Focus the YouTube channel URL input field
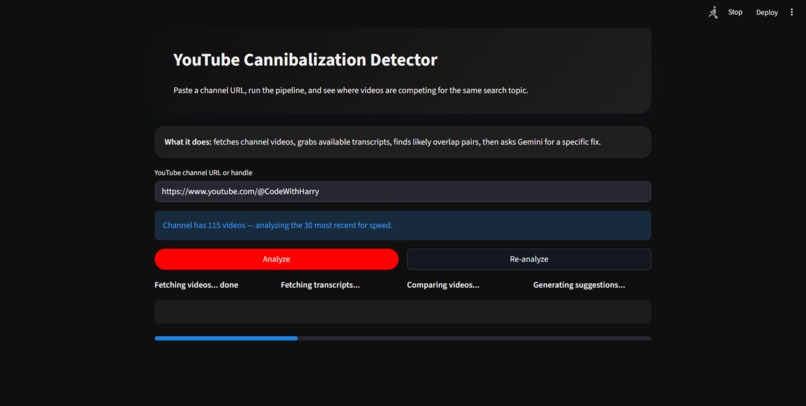This screenshot has height=406, width=806. coord(402,191)
